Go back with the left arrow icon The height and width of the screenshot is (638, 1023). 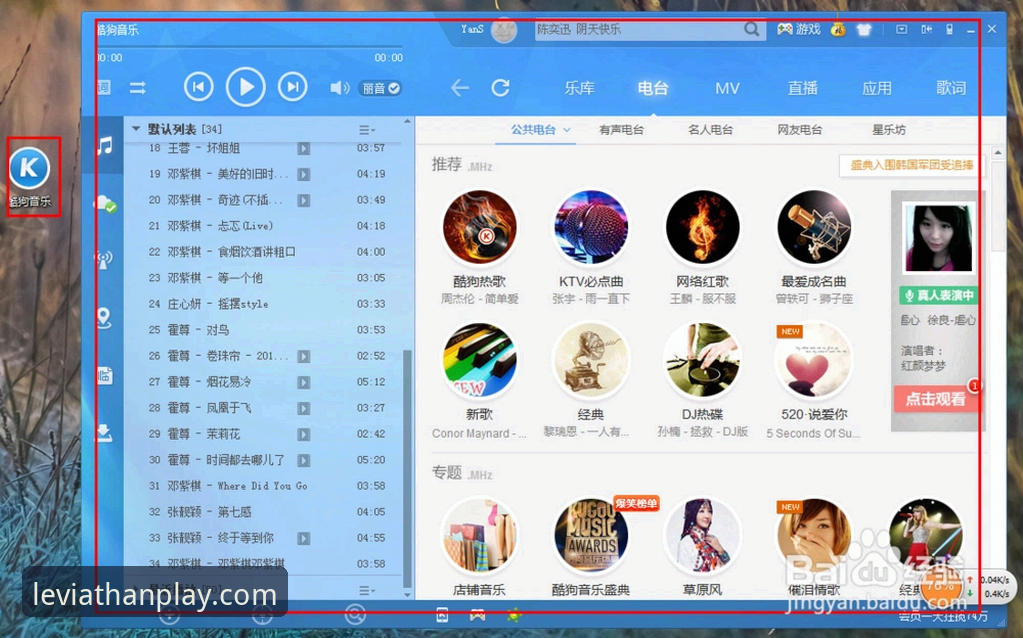(459, 87)
